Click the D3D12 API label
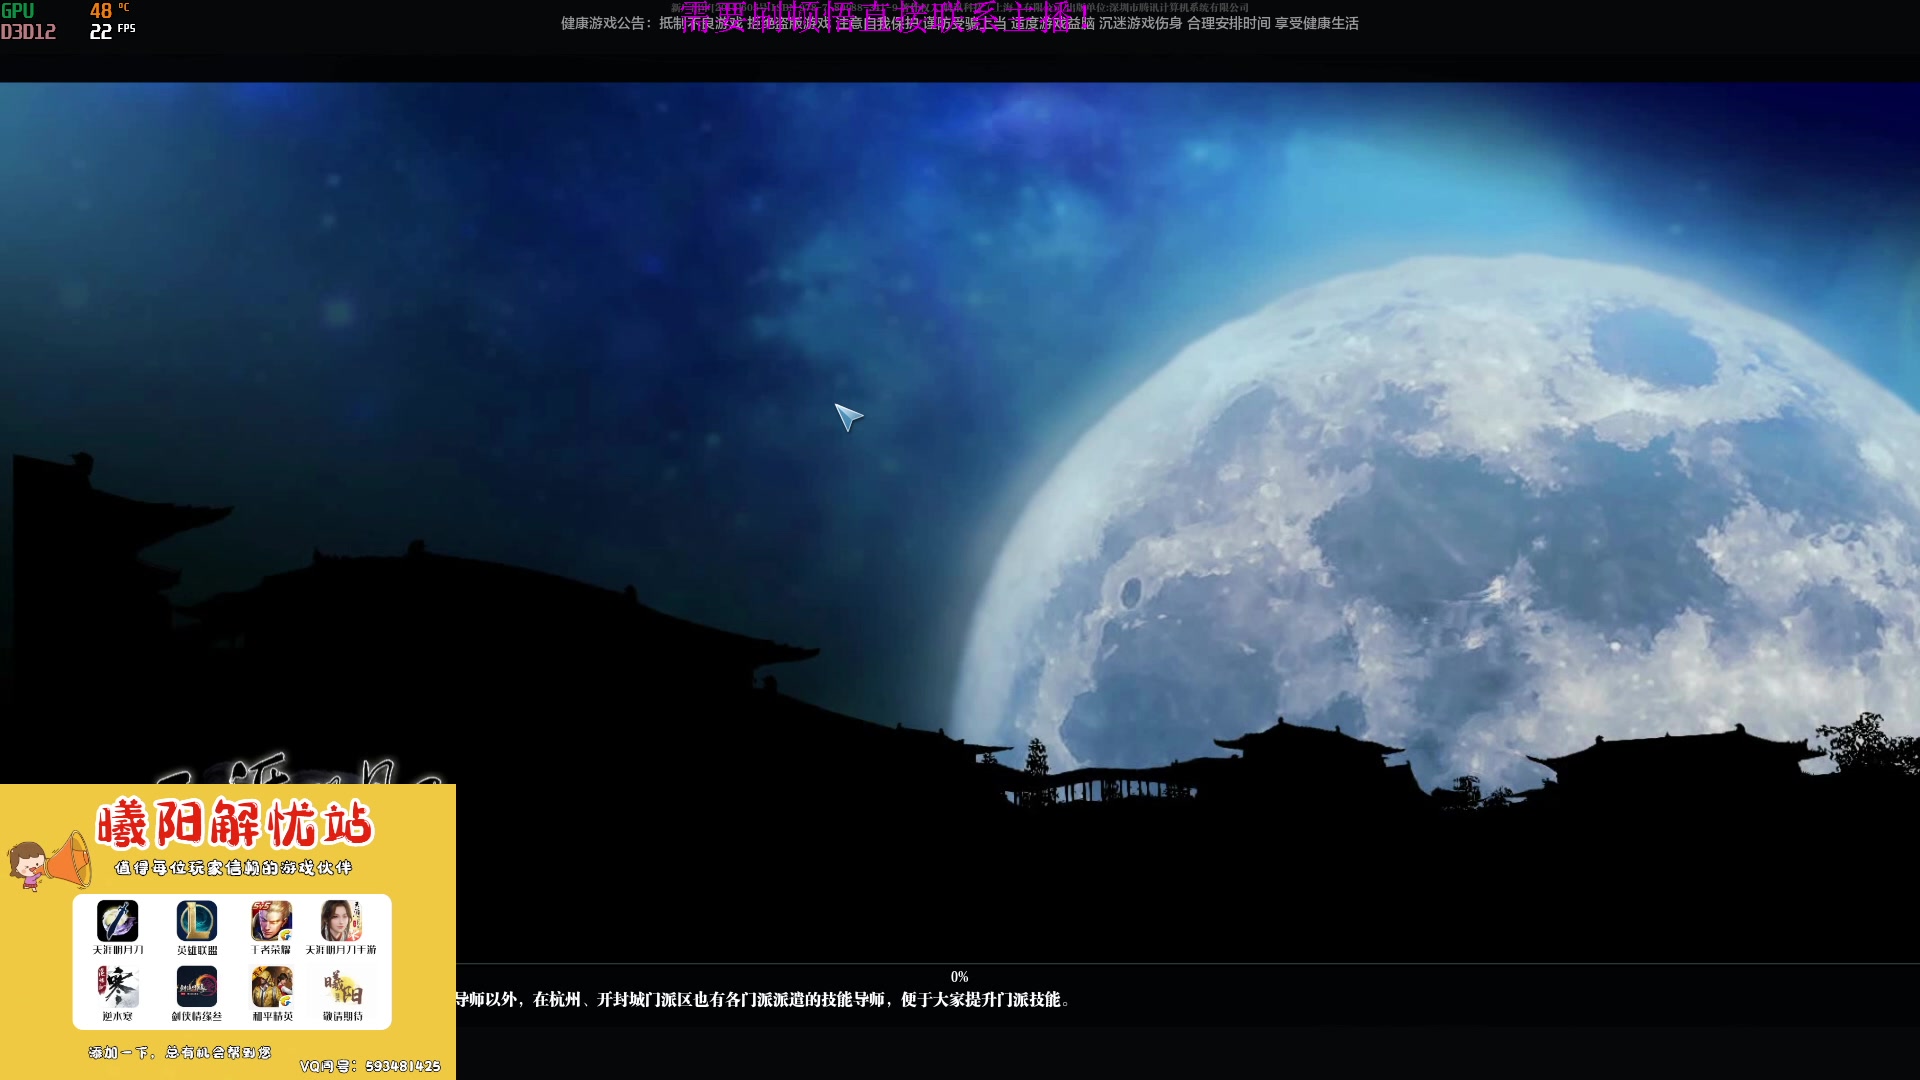 click(x=28, y=30)
